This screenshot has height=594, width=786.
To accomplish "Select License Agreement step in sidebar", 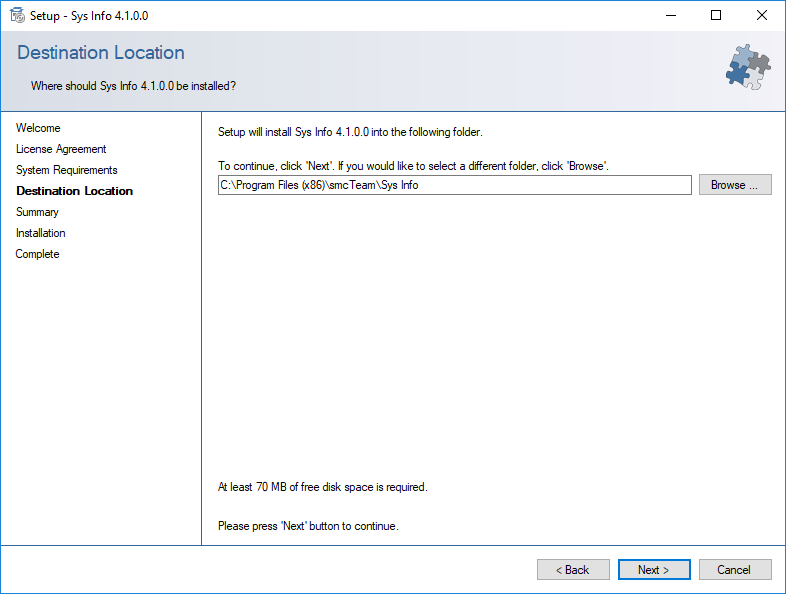I will click(x=61, y=149).
